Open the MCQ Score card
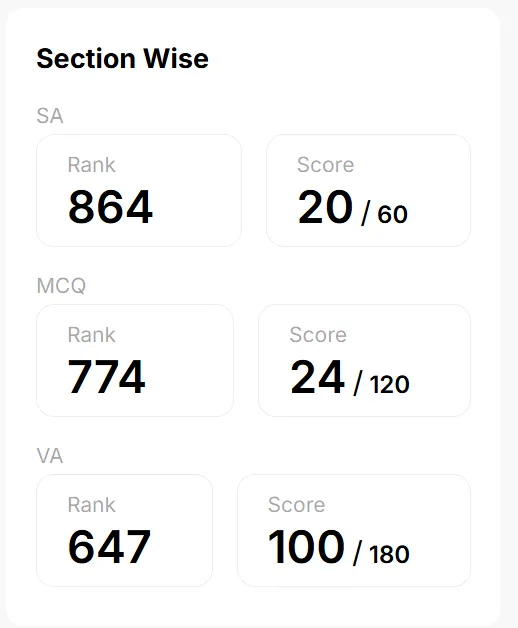The width and height of the screenshot is (518, 628). (x=365, y=360)
